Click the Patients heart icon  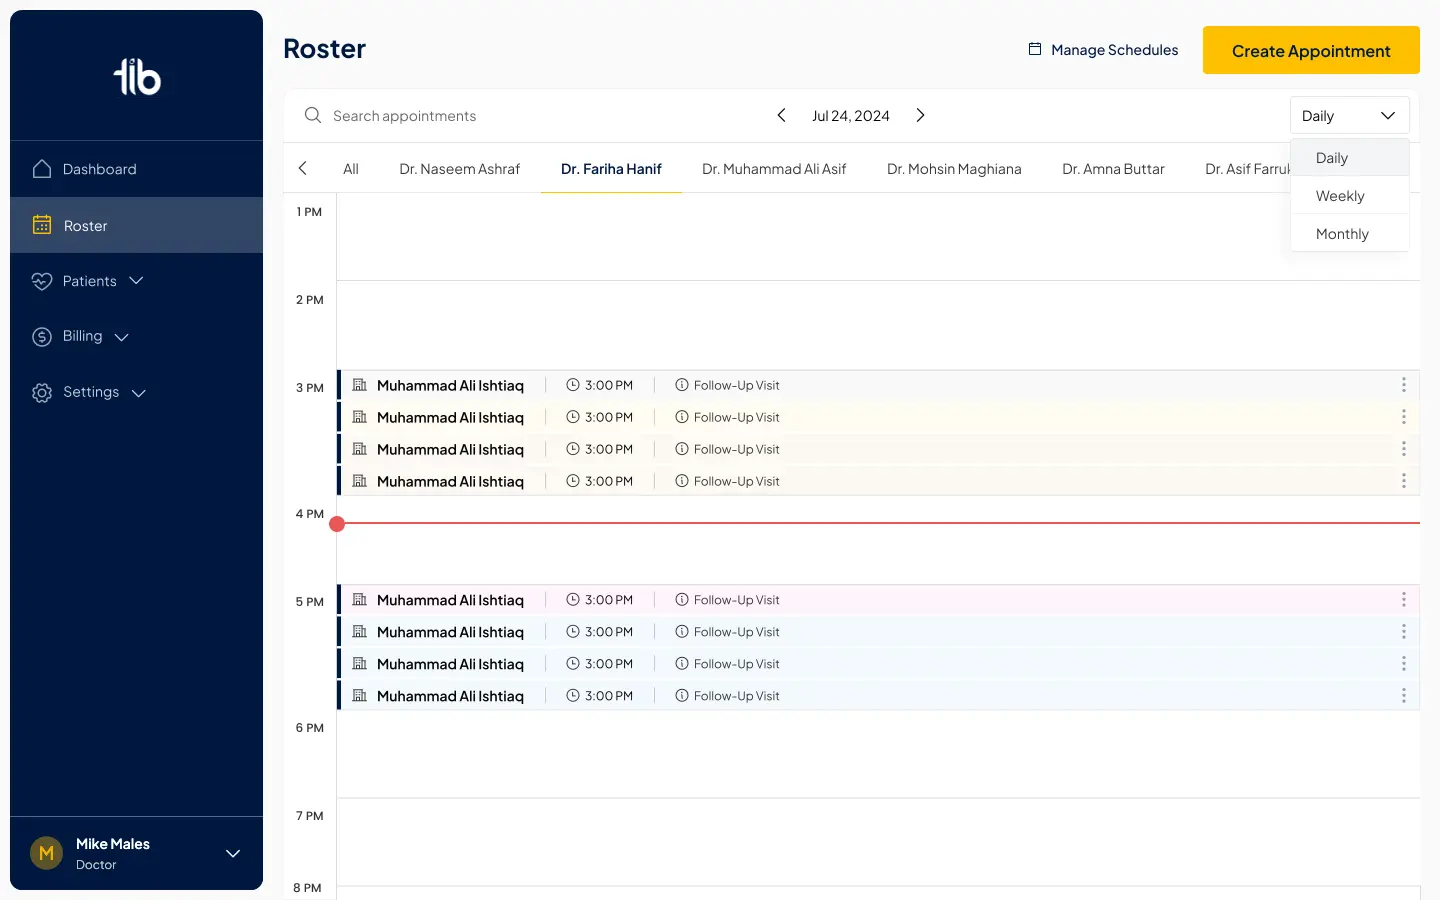42,281
